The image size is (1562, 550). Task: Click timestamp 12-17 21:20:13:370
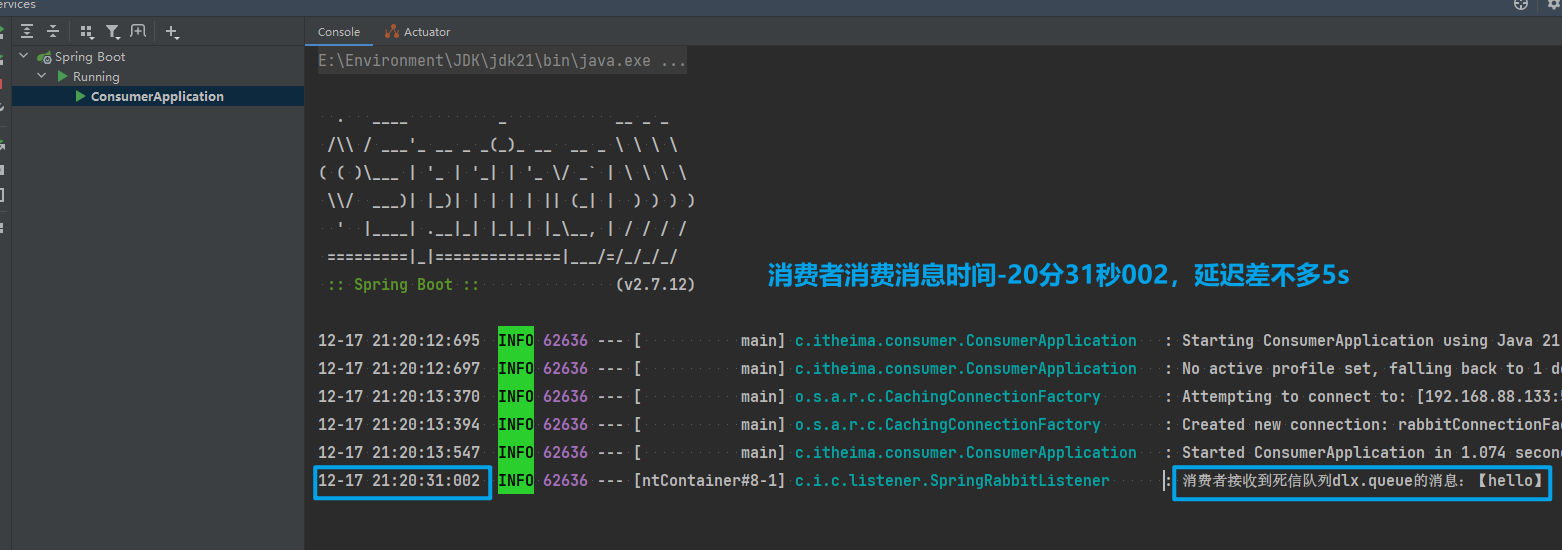(x=399, y=397)
